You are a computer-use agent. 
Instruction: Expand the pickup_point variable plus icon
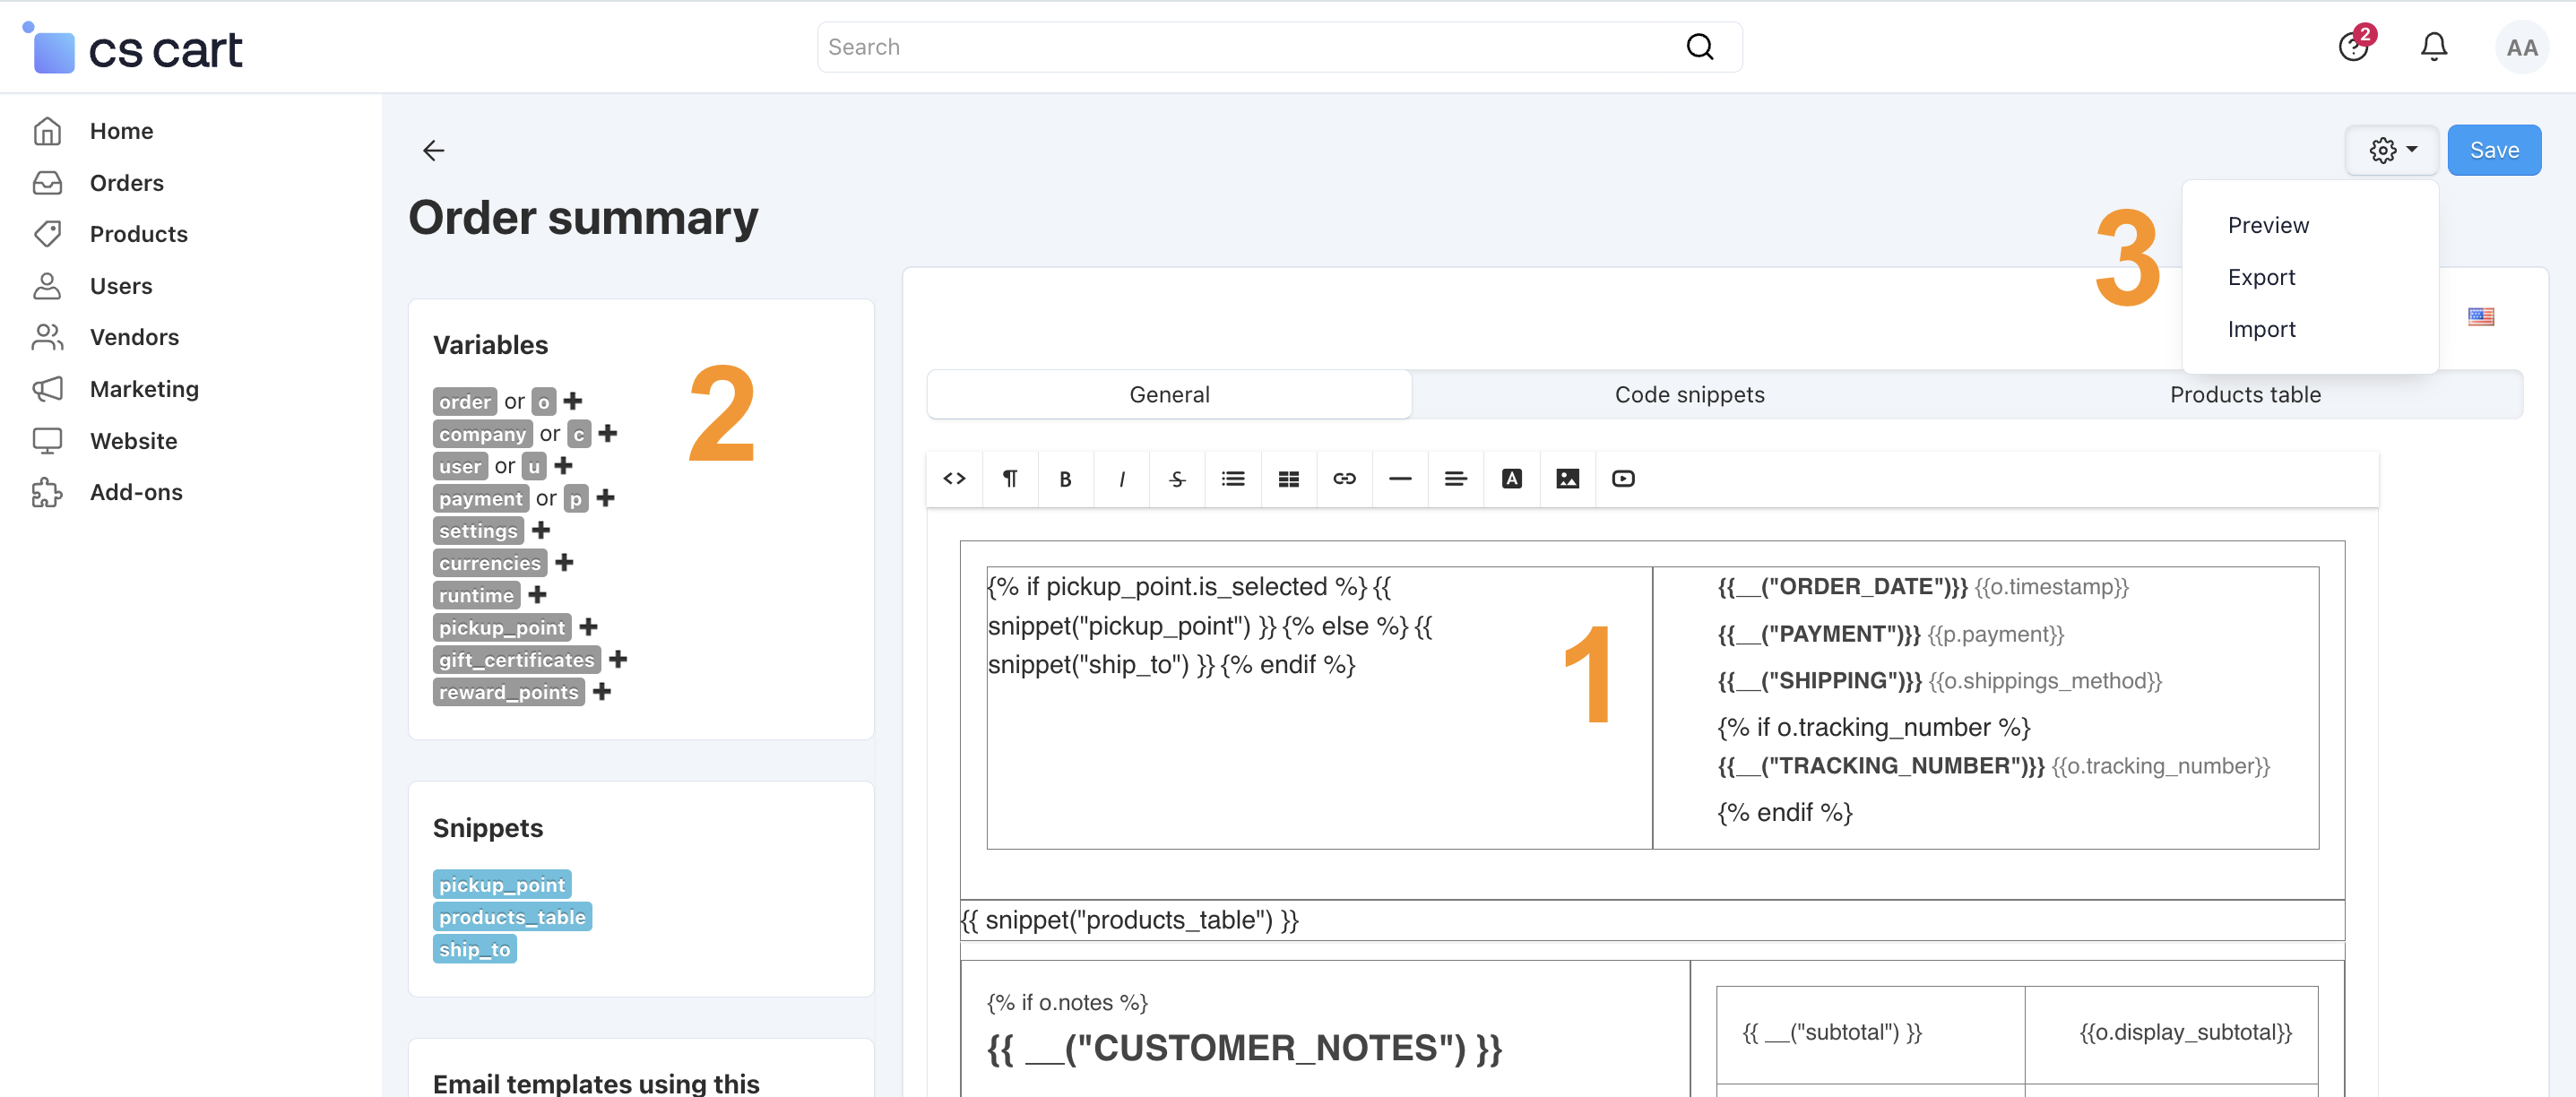pos(589,627)
